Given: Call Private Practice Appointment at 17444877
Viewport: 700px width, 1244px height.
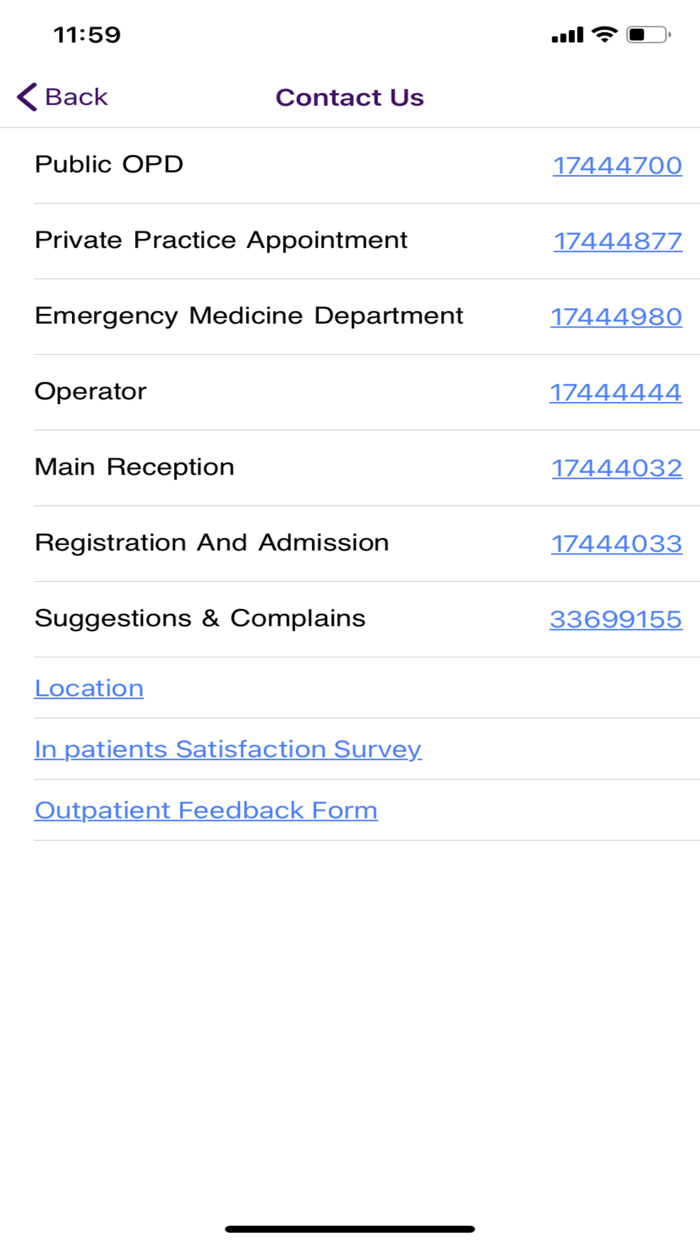Looking at the screenshot, I should click(x=616, y=241).
